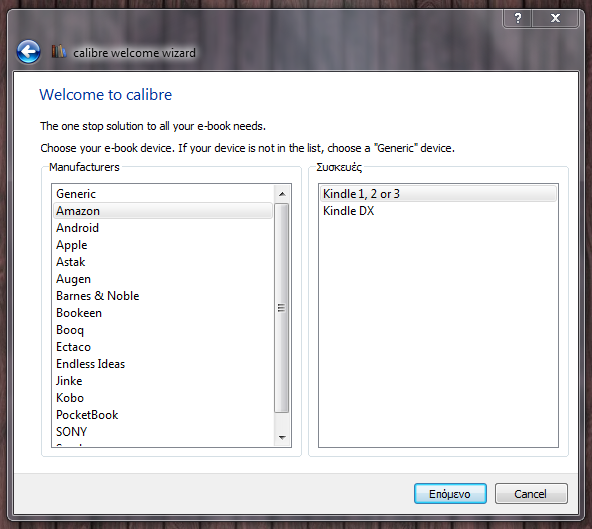Pick Jinke from the manufacturers
Image resolution: width=592 pixels, height=529 pixels.
point(163,381)
